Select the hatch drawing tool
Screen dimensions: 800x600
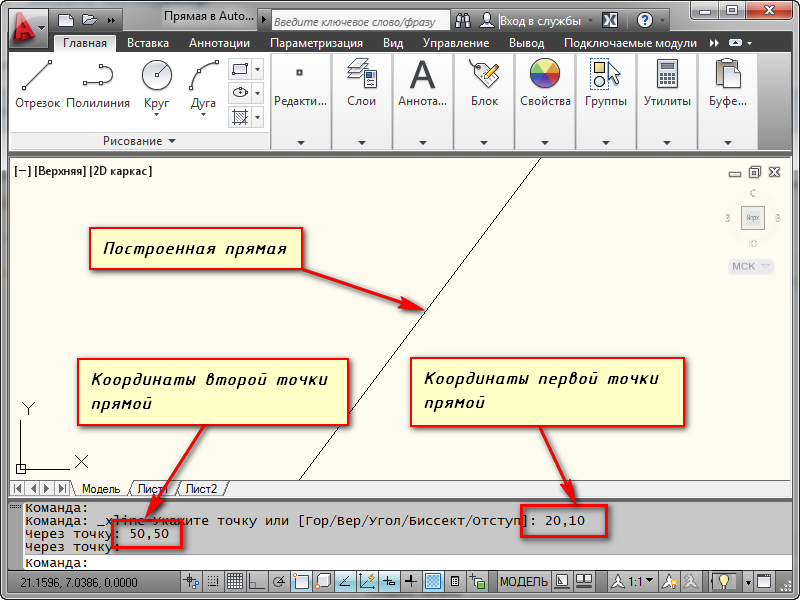pos(240,117)
